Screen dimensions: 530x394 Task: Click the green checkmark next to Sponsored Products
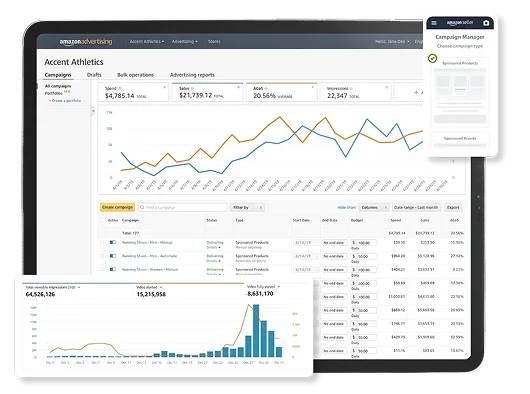click(432, 58)
